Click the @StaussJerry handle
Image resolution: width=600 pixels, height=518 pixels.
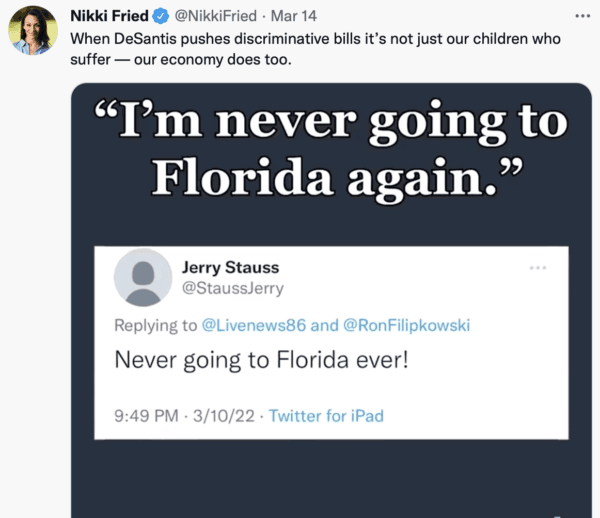[233, 288]
